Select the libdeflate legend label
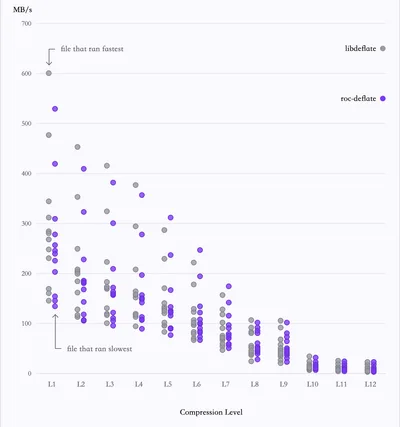The height and width of the screenshot is (427, 400). click(x=360, y=49)
